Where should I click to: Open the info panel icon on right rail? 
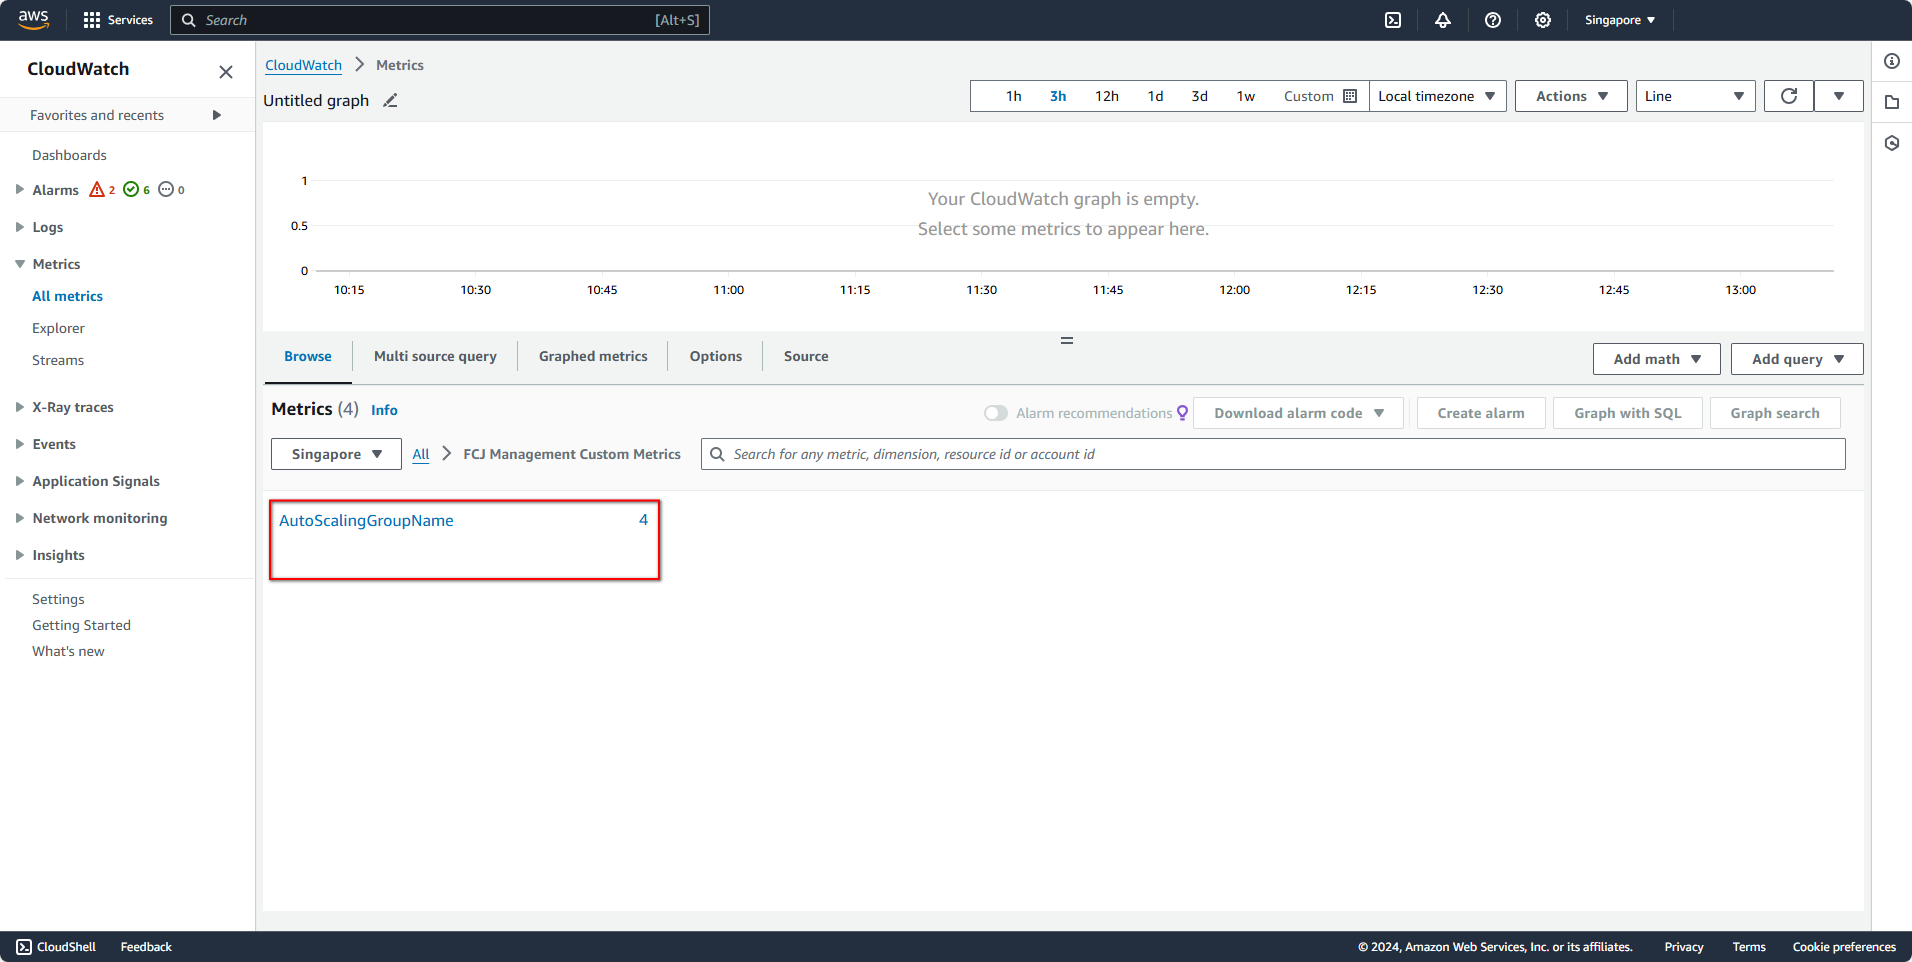coord(1892,61)
